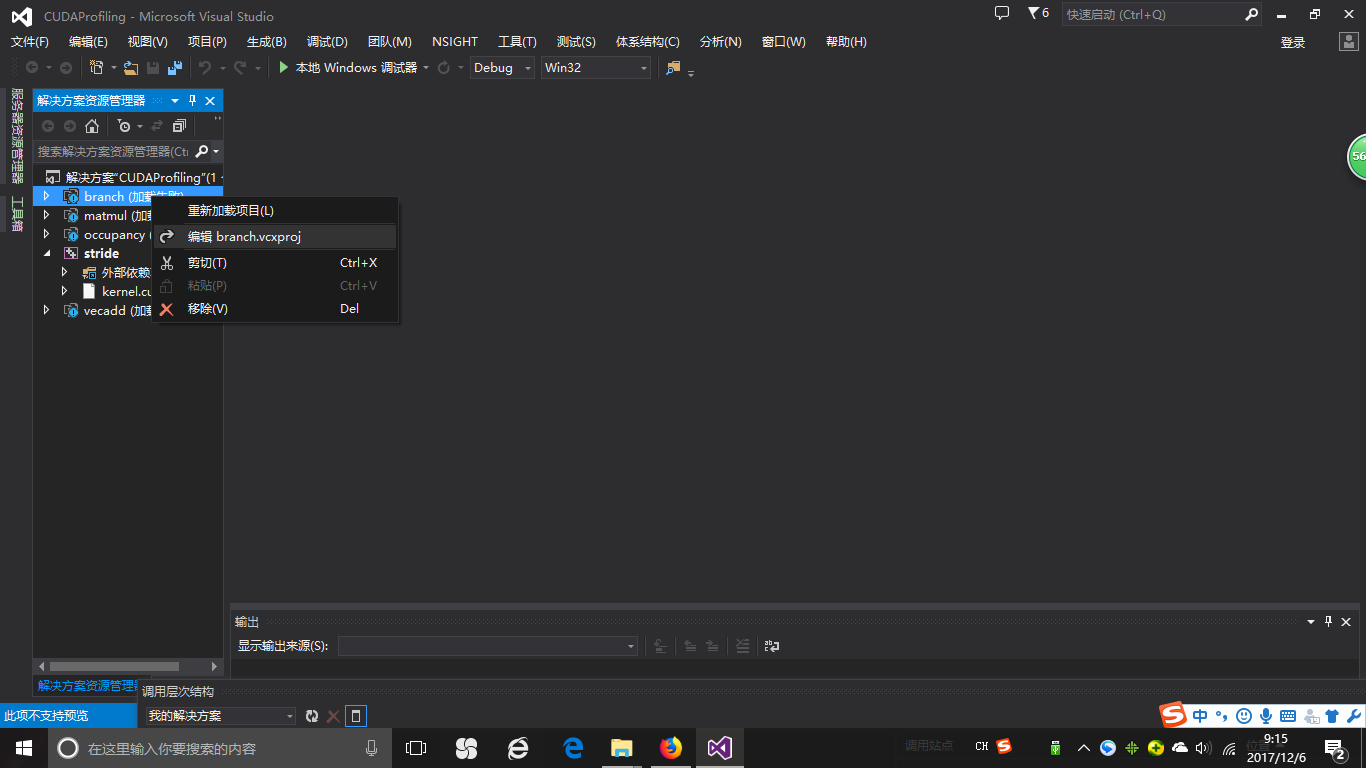Click the Toggle Word Wrap icon in Output
The width and height of the screenshot is (1366, 768).
[x=771, y=646]
